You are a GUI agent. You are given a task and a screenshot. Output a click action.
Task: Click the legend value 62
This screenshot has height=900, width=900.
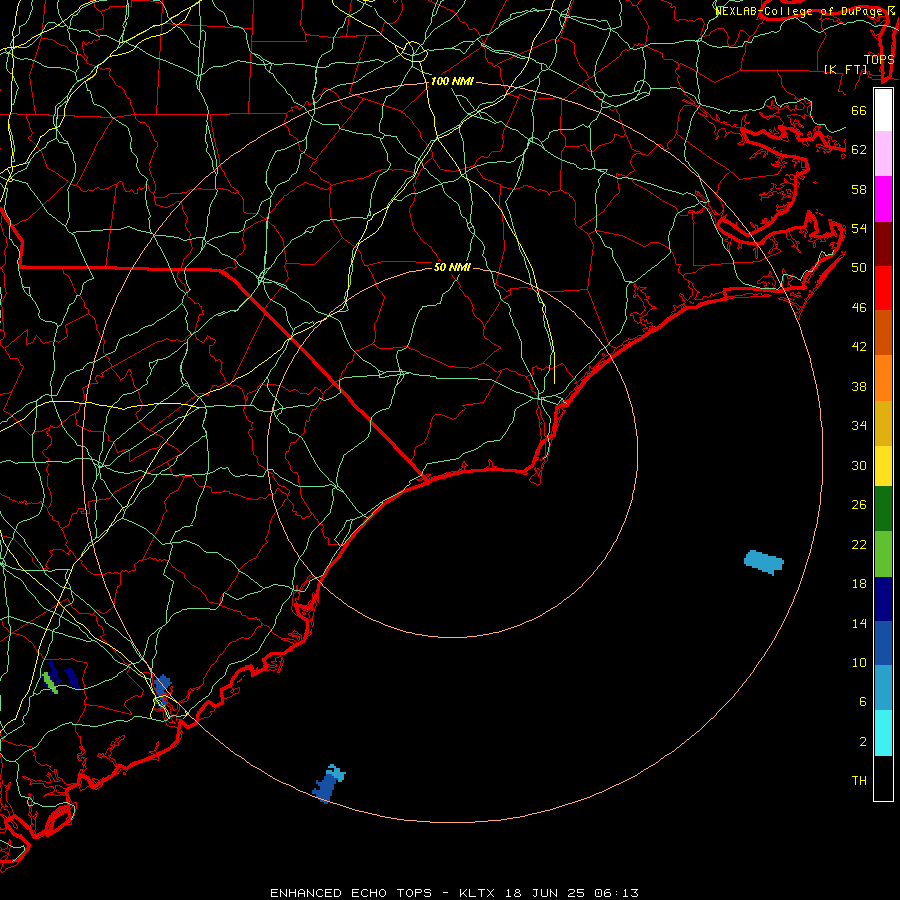[x=859, y=150]
